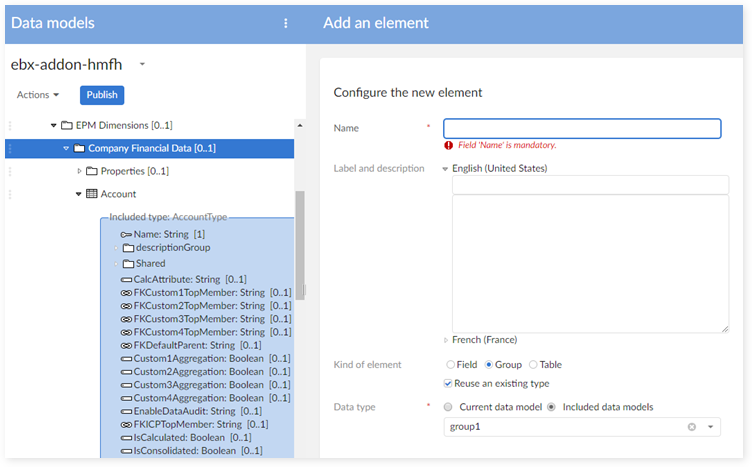
Task: Click the FKCustom1TopMember link field icon
Action: tap(126, 293)
